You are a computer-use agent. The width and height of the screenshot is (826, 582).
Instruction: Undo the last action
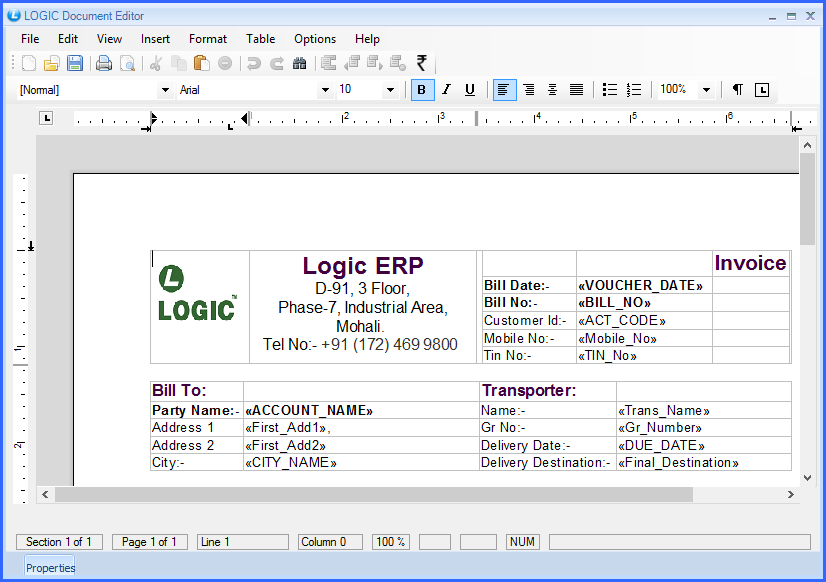[x=254, y=63]
